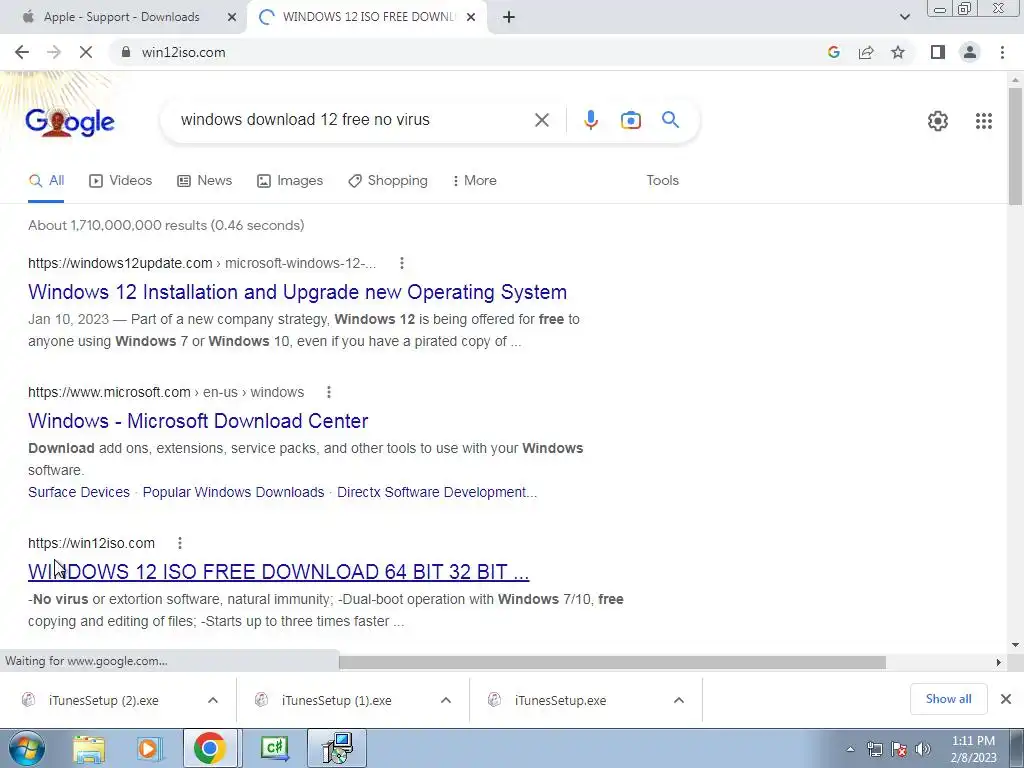Click horizontal scrollbar right arrow
This screenshot has height=768, width=1024.
(x=998, y=663)
